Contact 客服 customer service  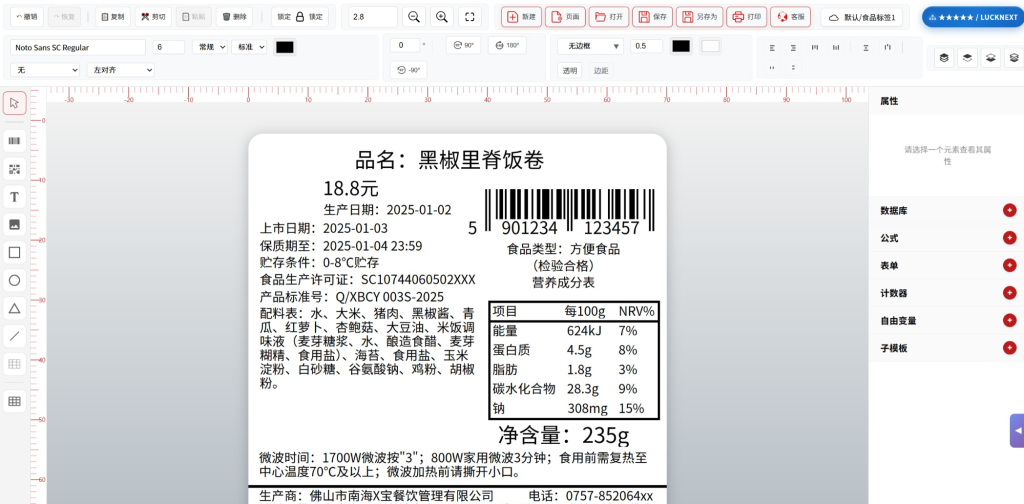point(790,17)
